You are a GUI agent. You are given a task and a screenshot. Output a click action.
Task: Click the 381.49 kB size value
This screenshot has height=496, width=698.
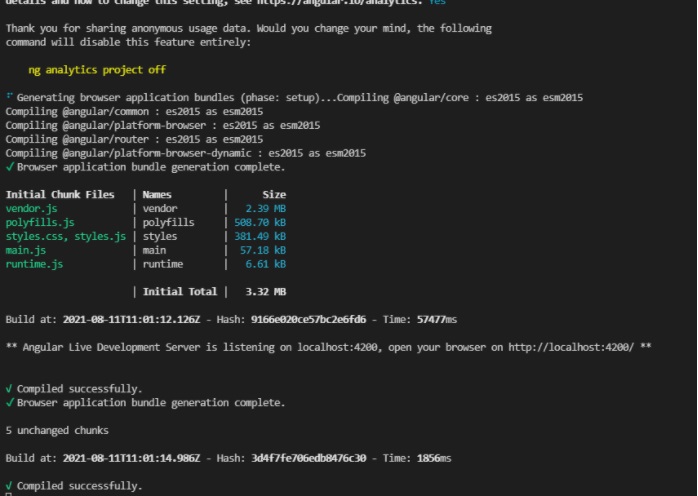click(260, 236)
